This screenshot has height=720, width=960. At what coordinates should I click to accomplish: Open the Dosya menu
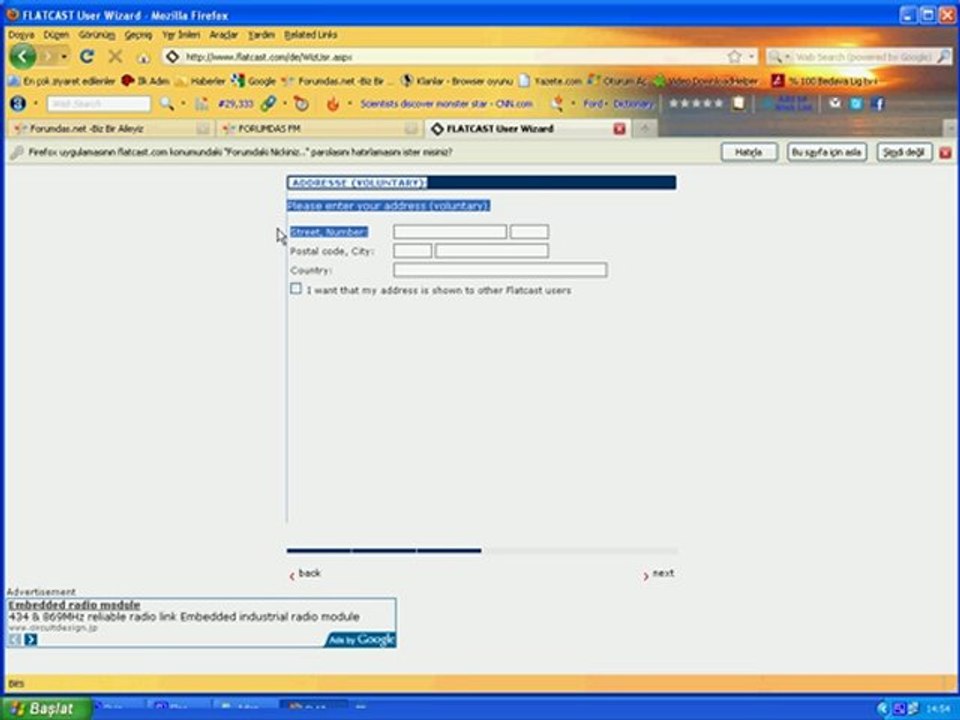(21, 35)
